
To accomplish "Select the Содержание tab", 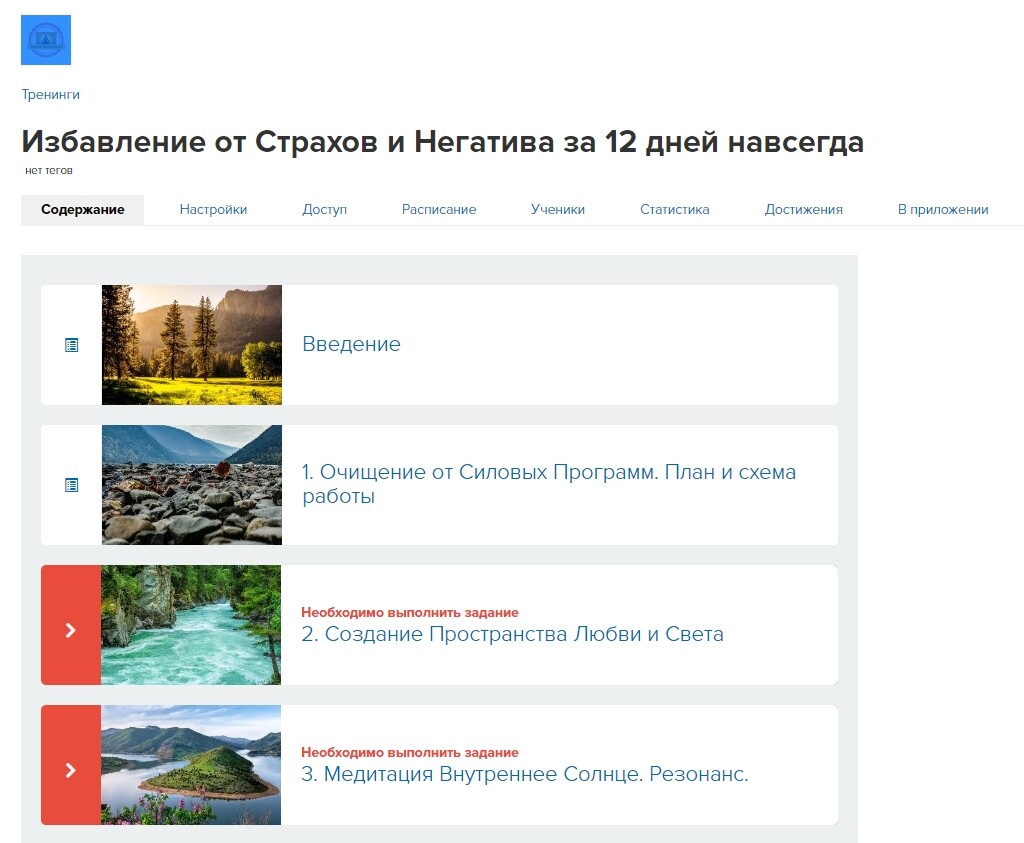I will (82, 210).
